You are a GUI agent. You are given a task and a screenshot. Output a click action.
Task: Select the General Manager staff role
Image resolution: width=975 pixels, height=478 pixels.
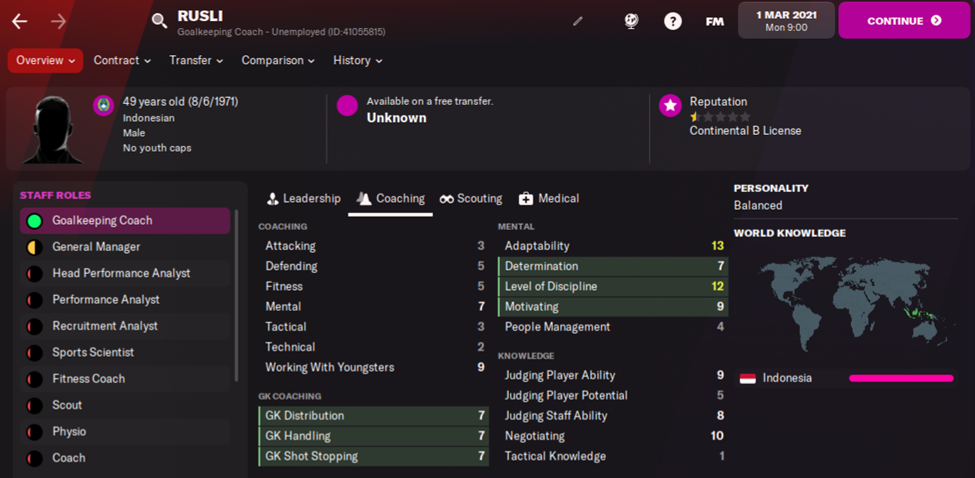96,247
